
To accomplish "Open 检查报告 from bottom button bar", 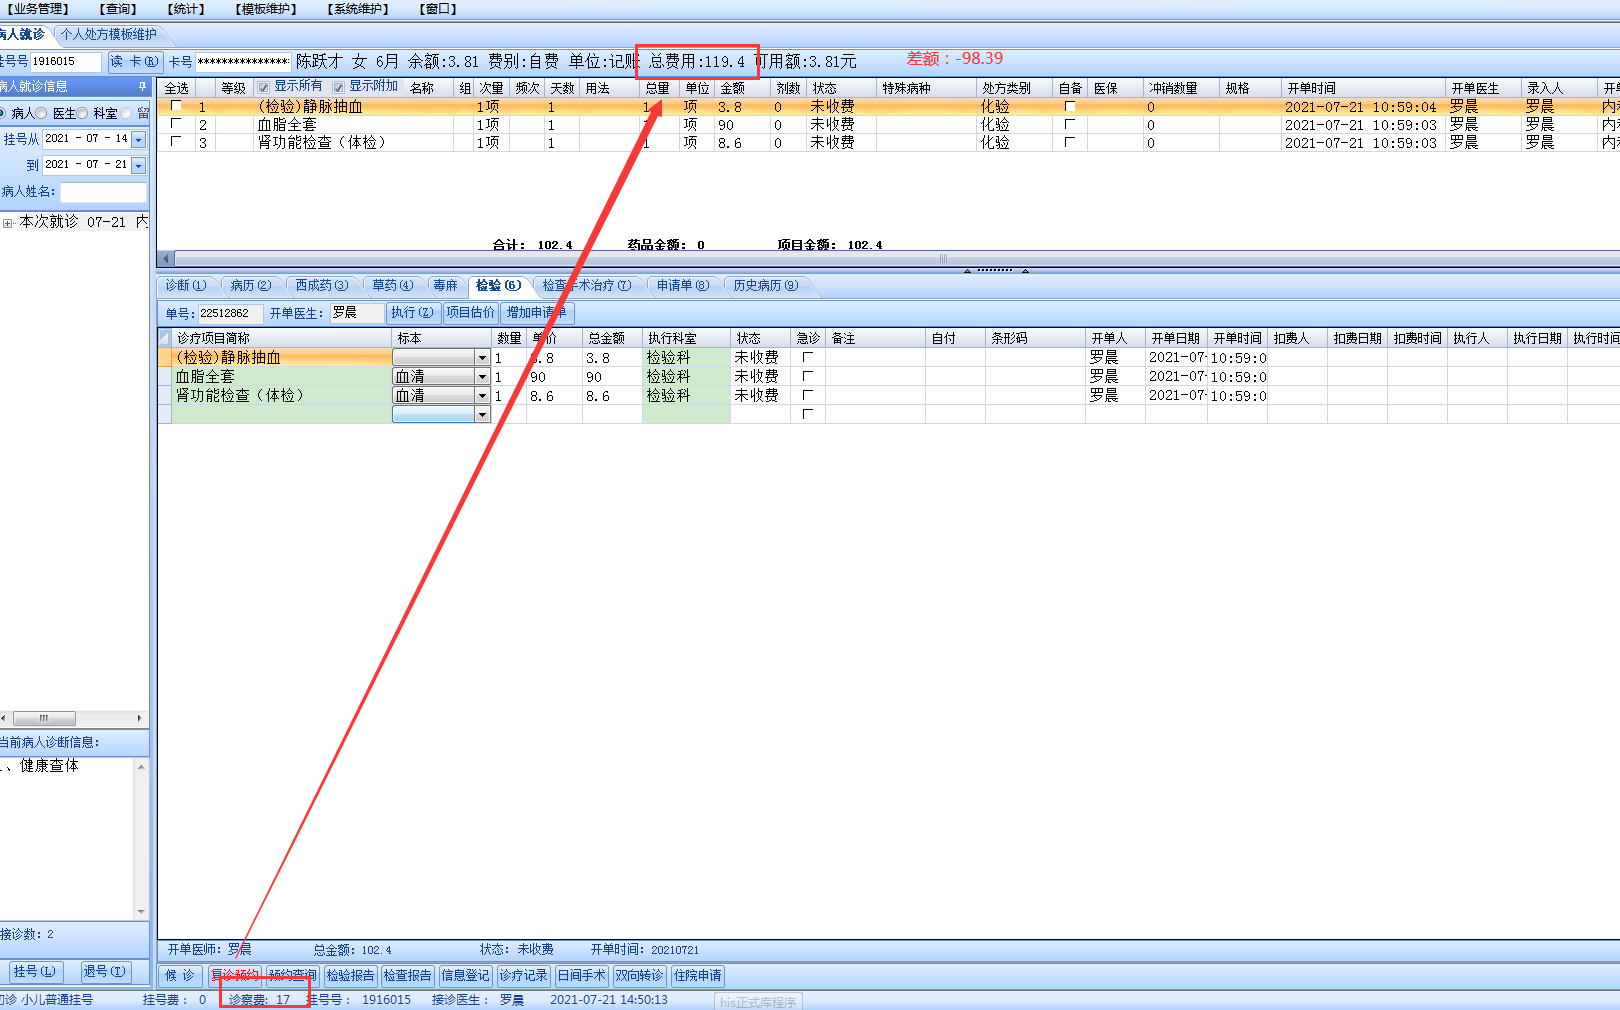I will pyautogui.click(x=408, y=976).
